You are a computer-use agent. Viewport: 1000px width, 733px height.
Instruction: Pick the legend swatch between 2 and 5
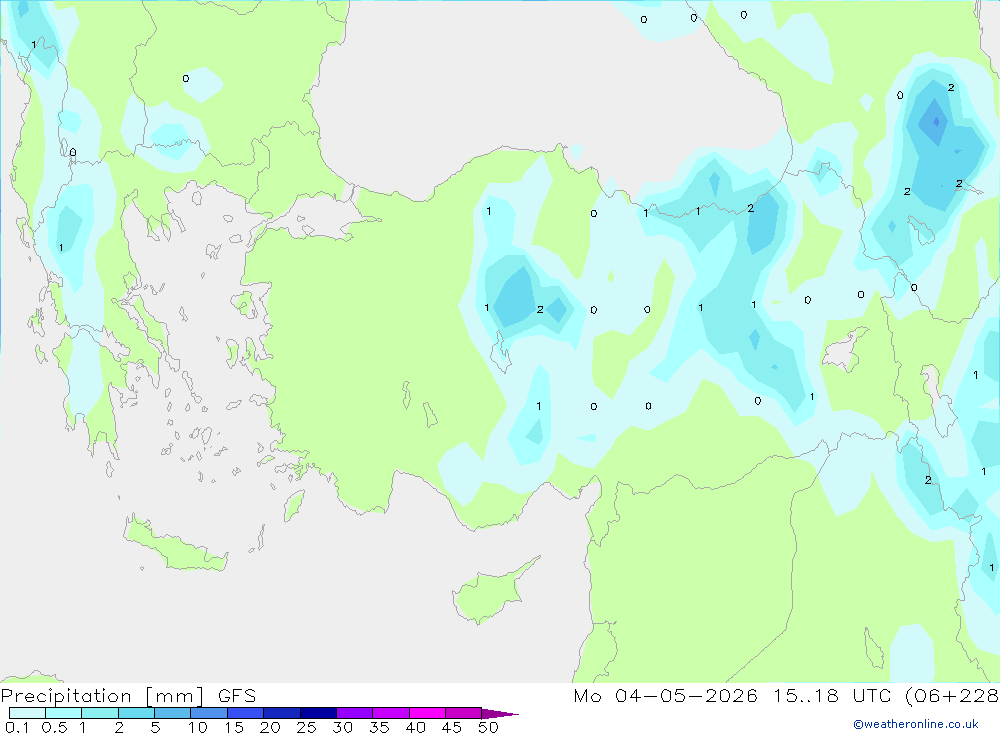point(136,713)
